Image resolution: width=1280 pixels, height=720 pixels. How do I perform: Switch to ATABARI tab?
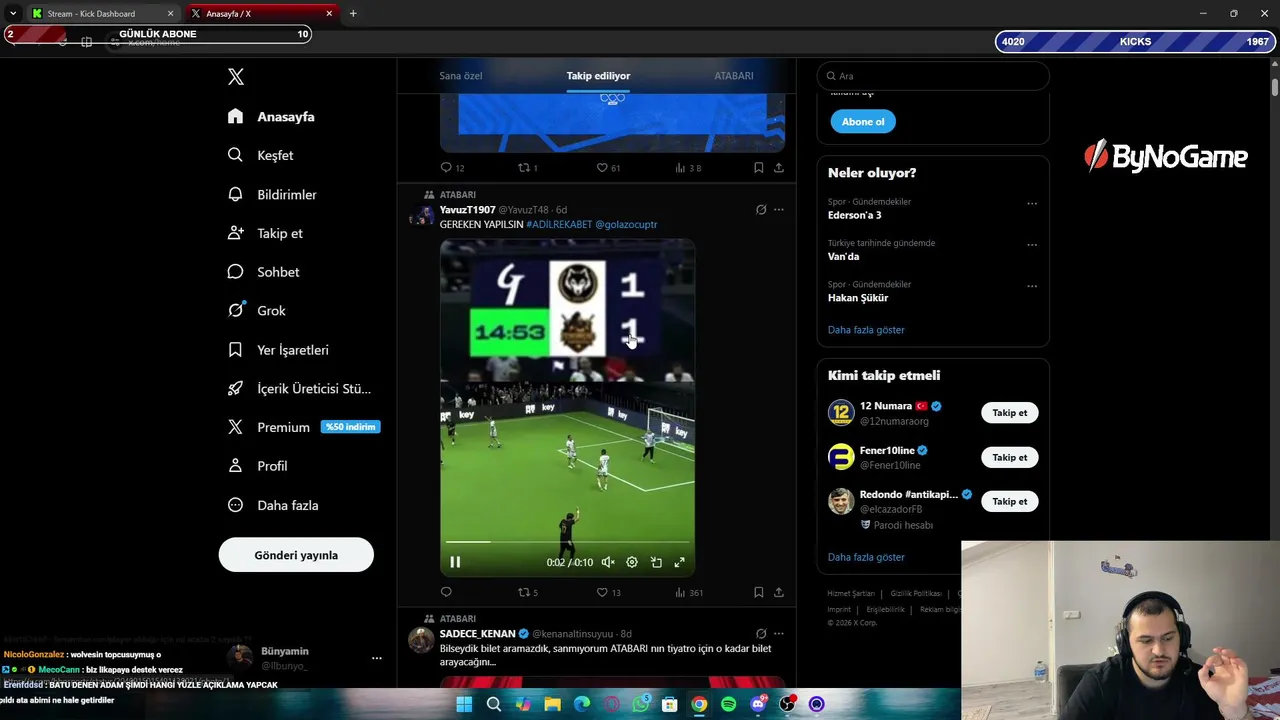[x=734, y=76]
